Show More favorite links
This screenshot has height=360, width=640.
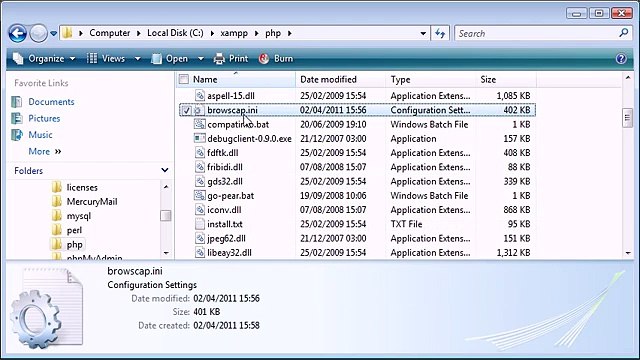coord(44,151)
